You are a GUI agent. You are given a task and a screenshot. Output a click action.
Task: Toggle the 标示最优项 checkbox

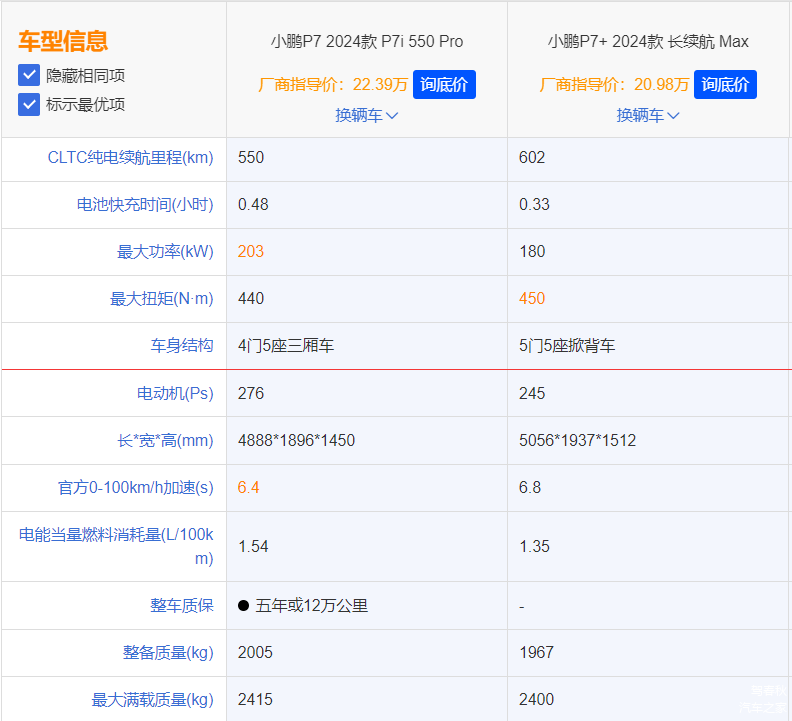tap(29, 104)
